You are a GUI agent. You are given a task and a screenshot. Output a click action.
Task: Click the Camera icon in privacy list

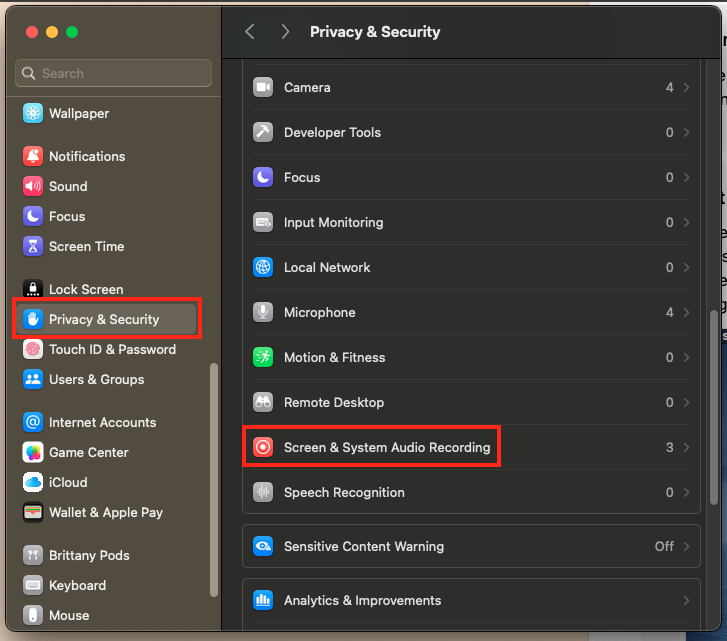click(x=263, y=87)
